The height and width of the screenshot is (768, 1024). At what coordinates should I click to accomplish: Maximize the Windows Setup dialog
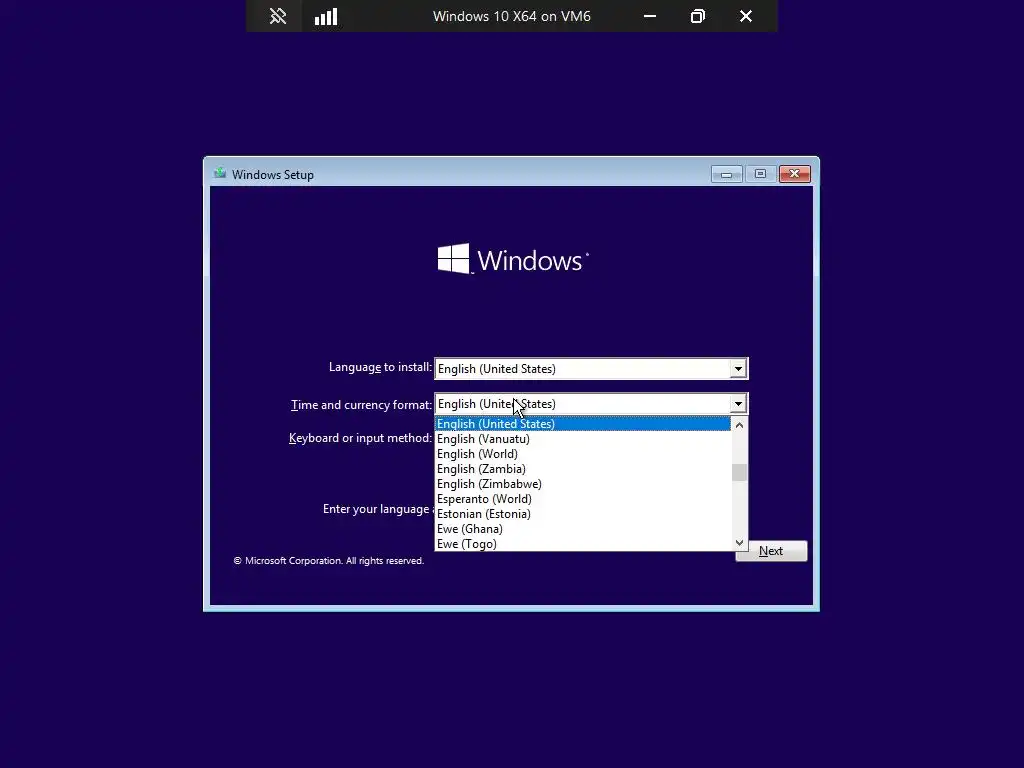point(760,174)
